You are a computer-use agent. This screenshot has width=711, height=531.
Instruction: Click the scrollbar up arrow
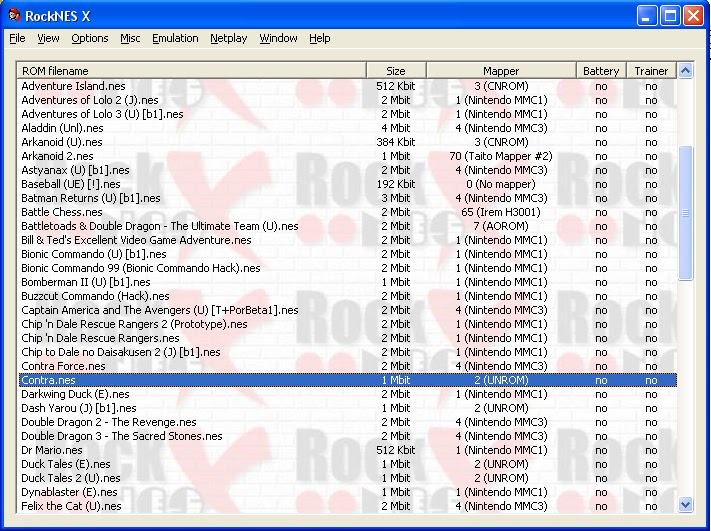685,71
